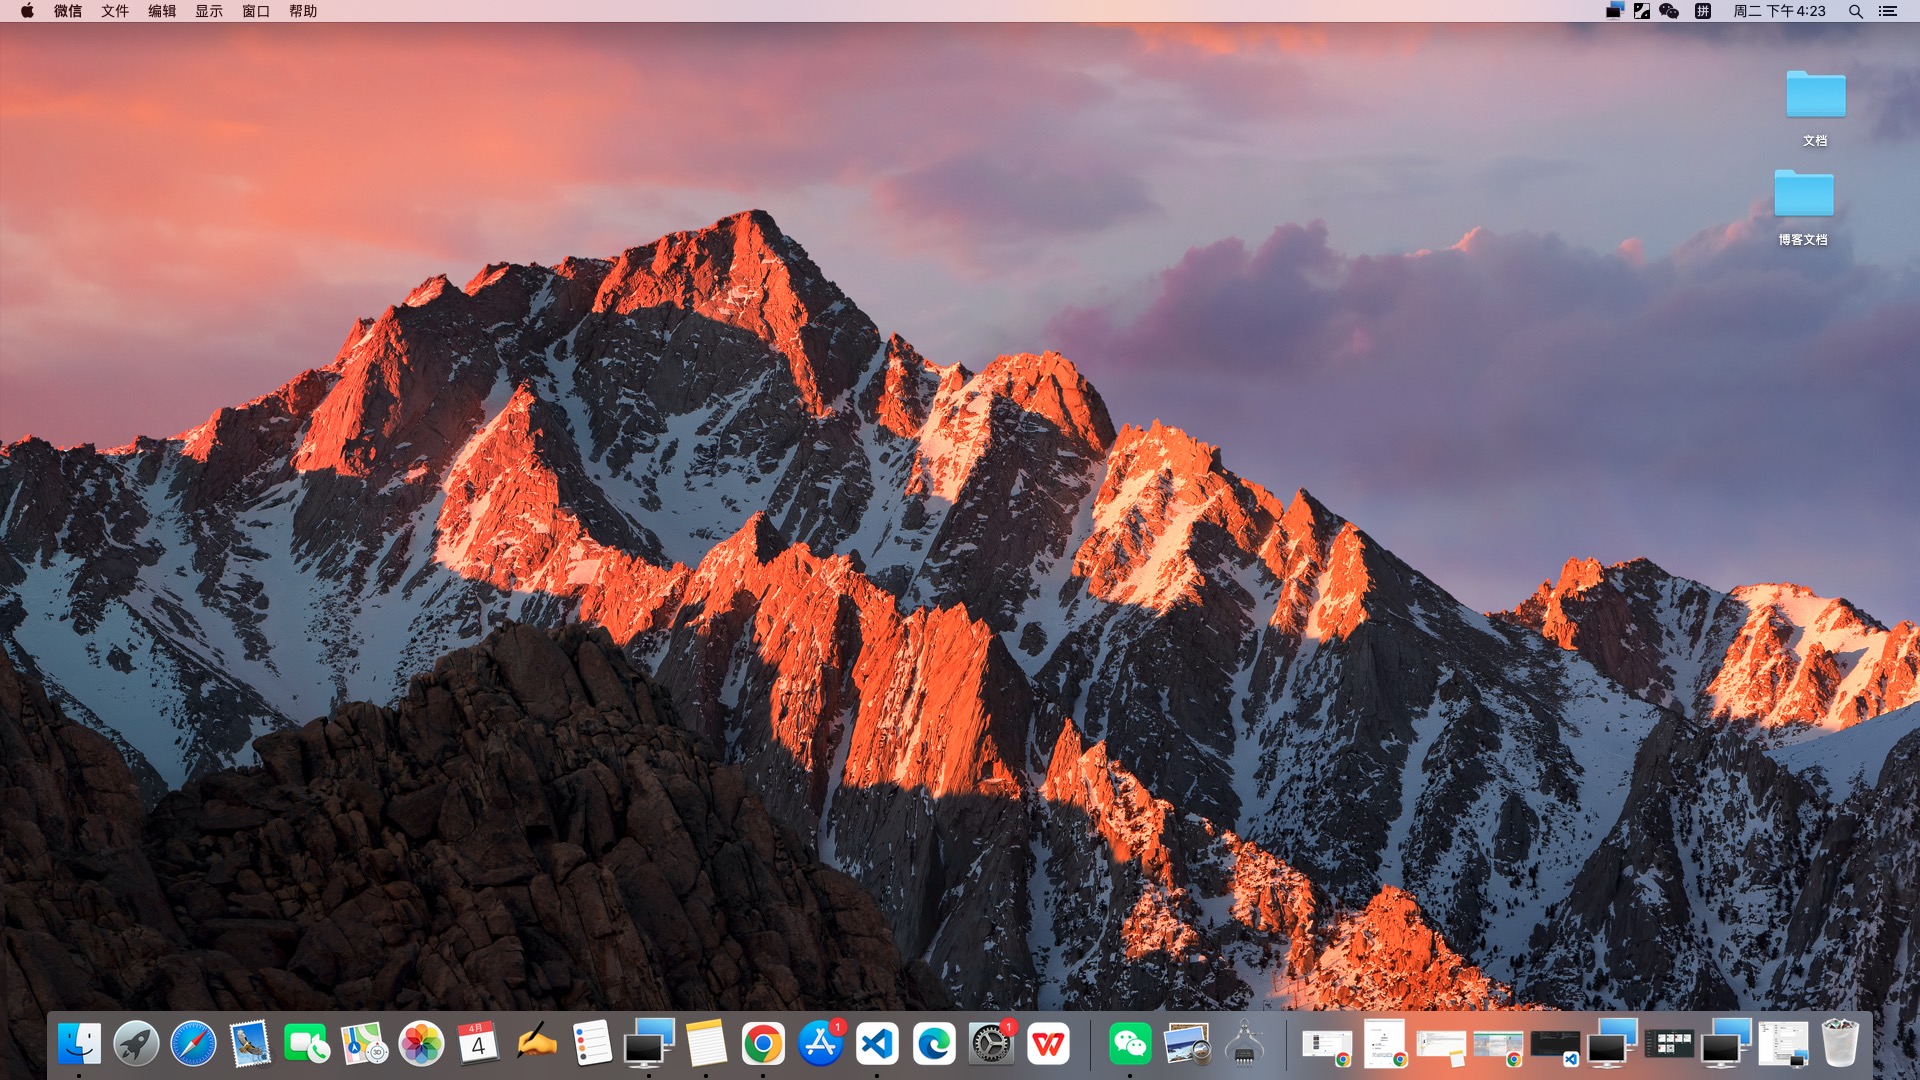Open Launchpad rocket icon in dock
The width and height of the screenshot is (1920, 1080).
tap(136, 1044)
